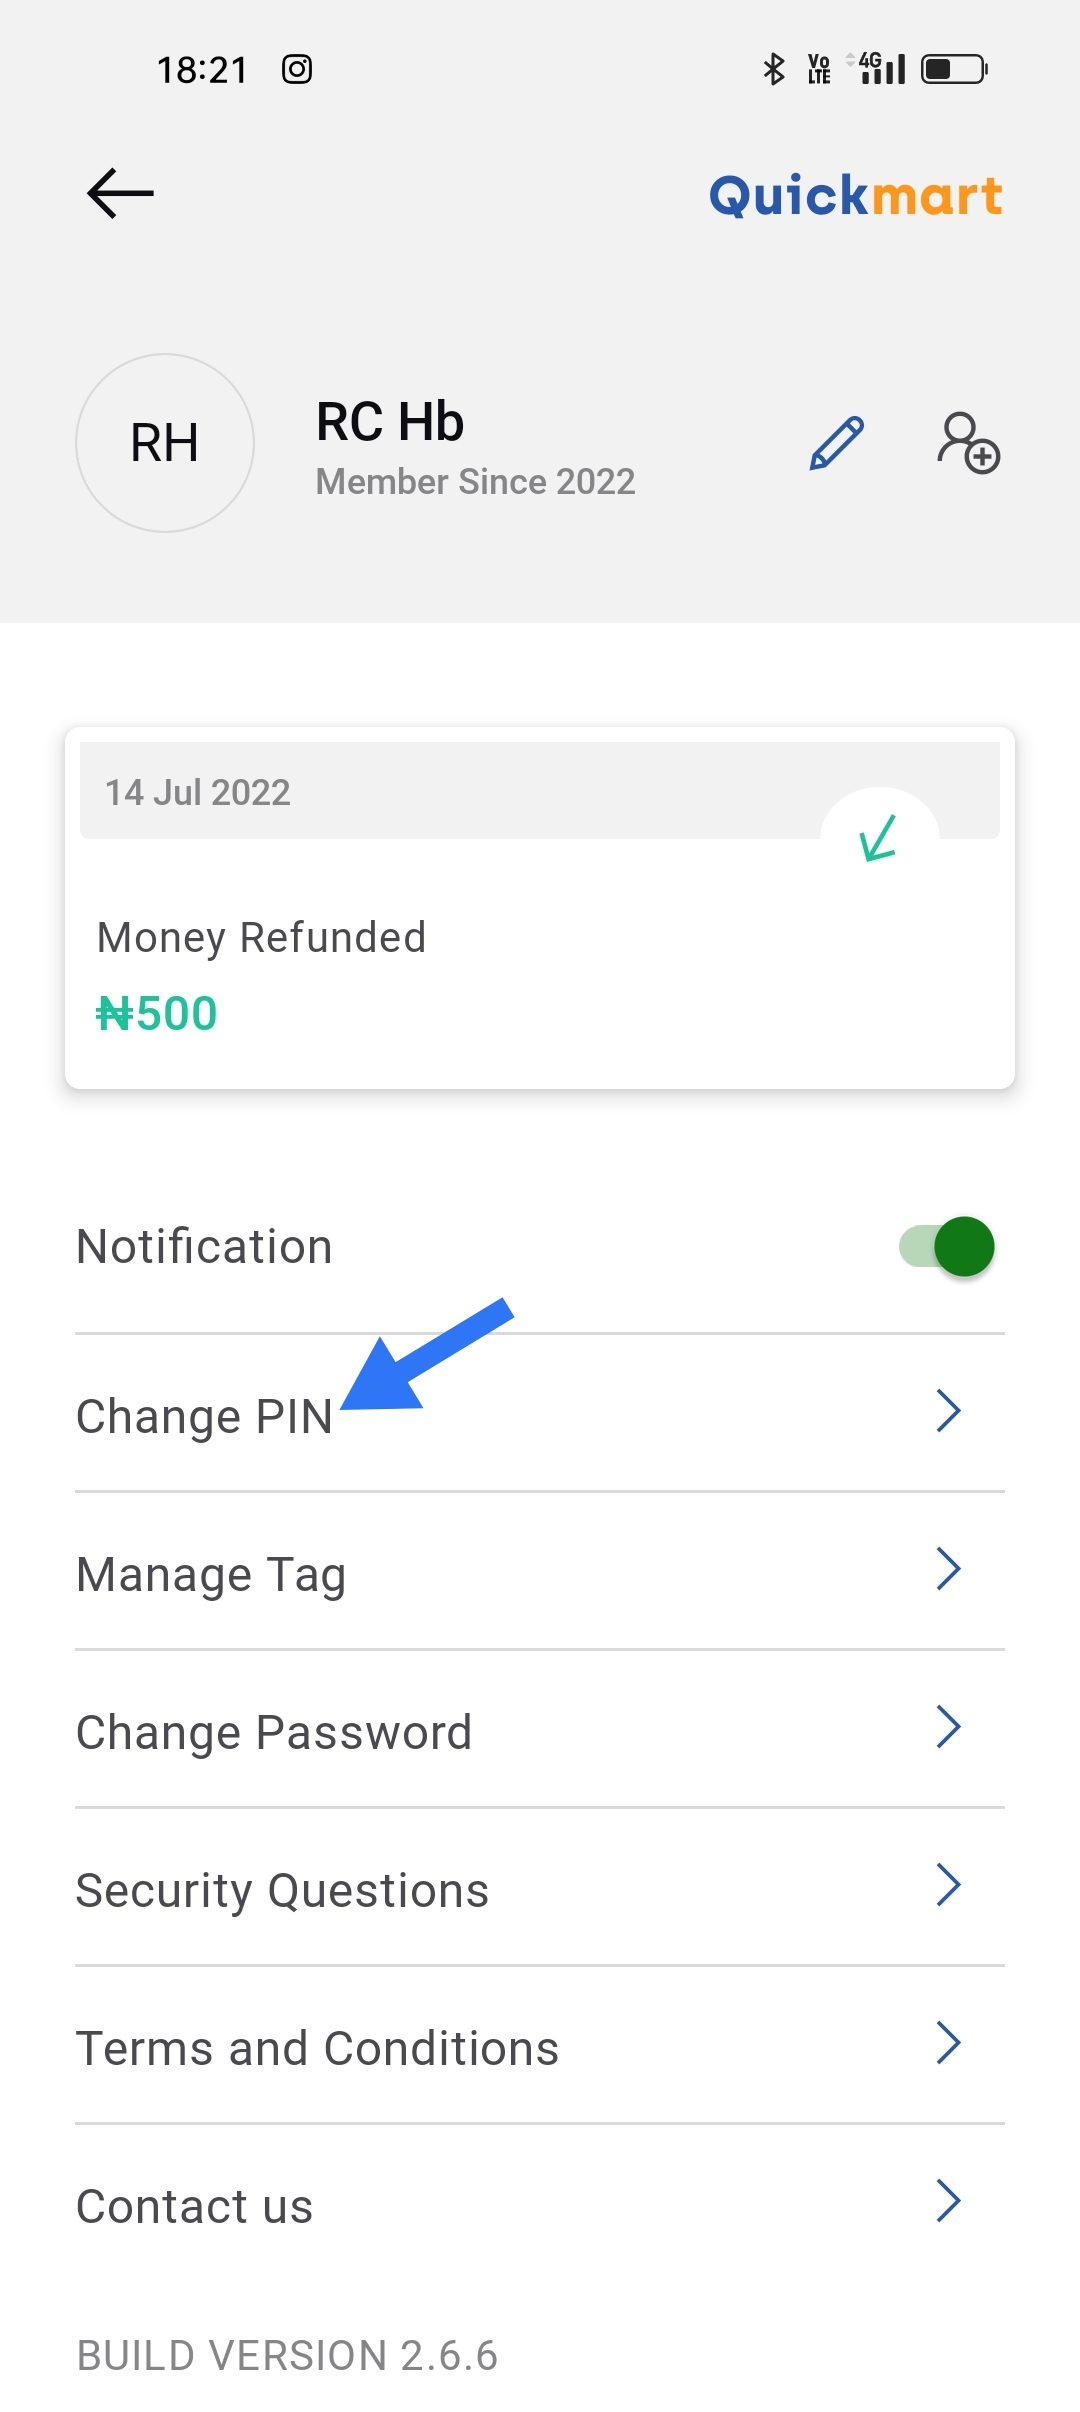Tap the back arrow icon
The width and height of the screenshot is (1080, 2412).
[120, 193]
